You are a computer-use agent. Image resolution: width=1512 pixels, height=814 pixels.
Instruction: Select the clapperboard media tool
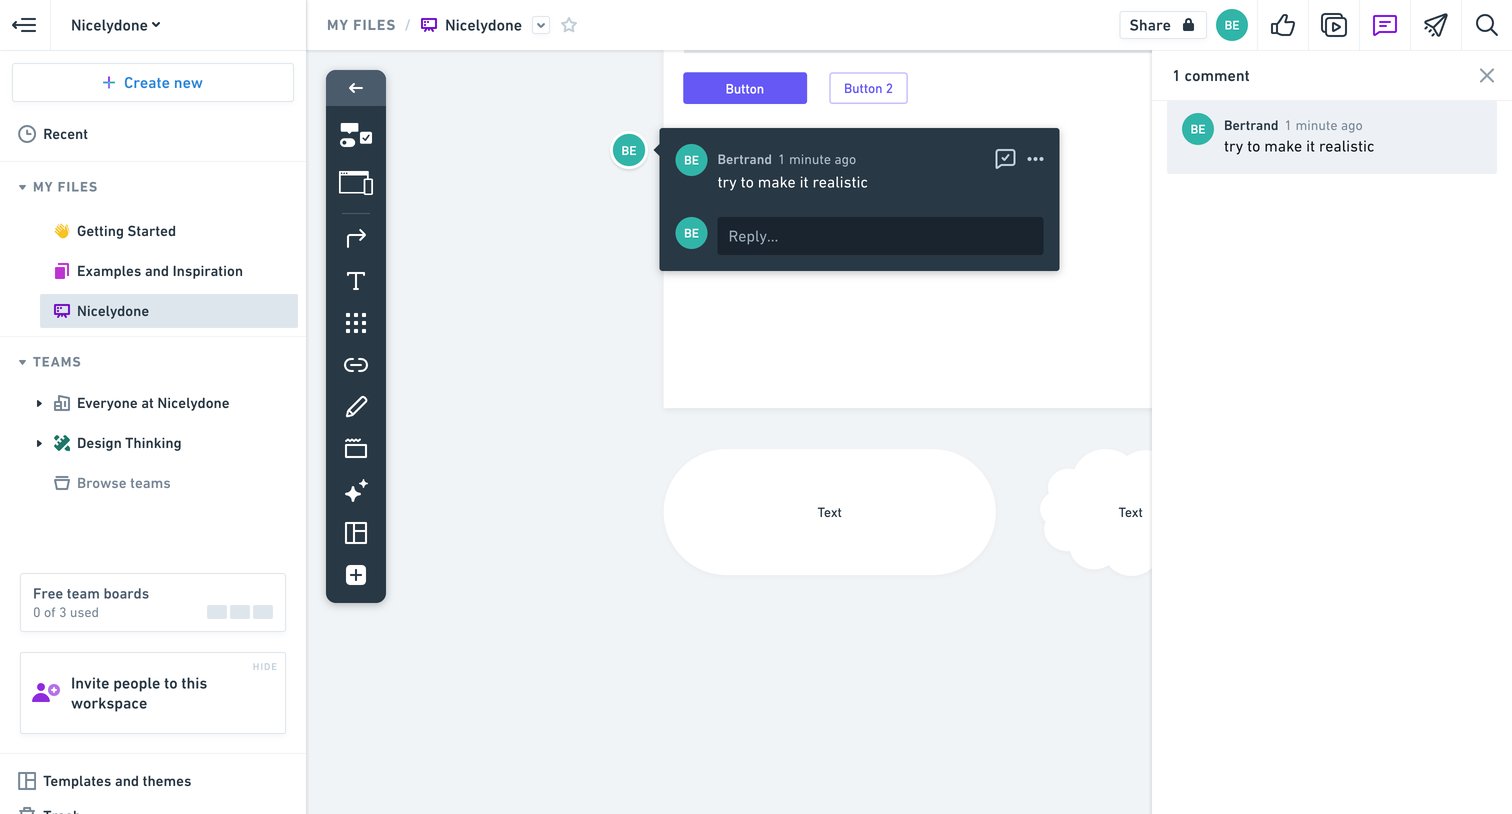coord(356,449)
